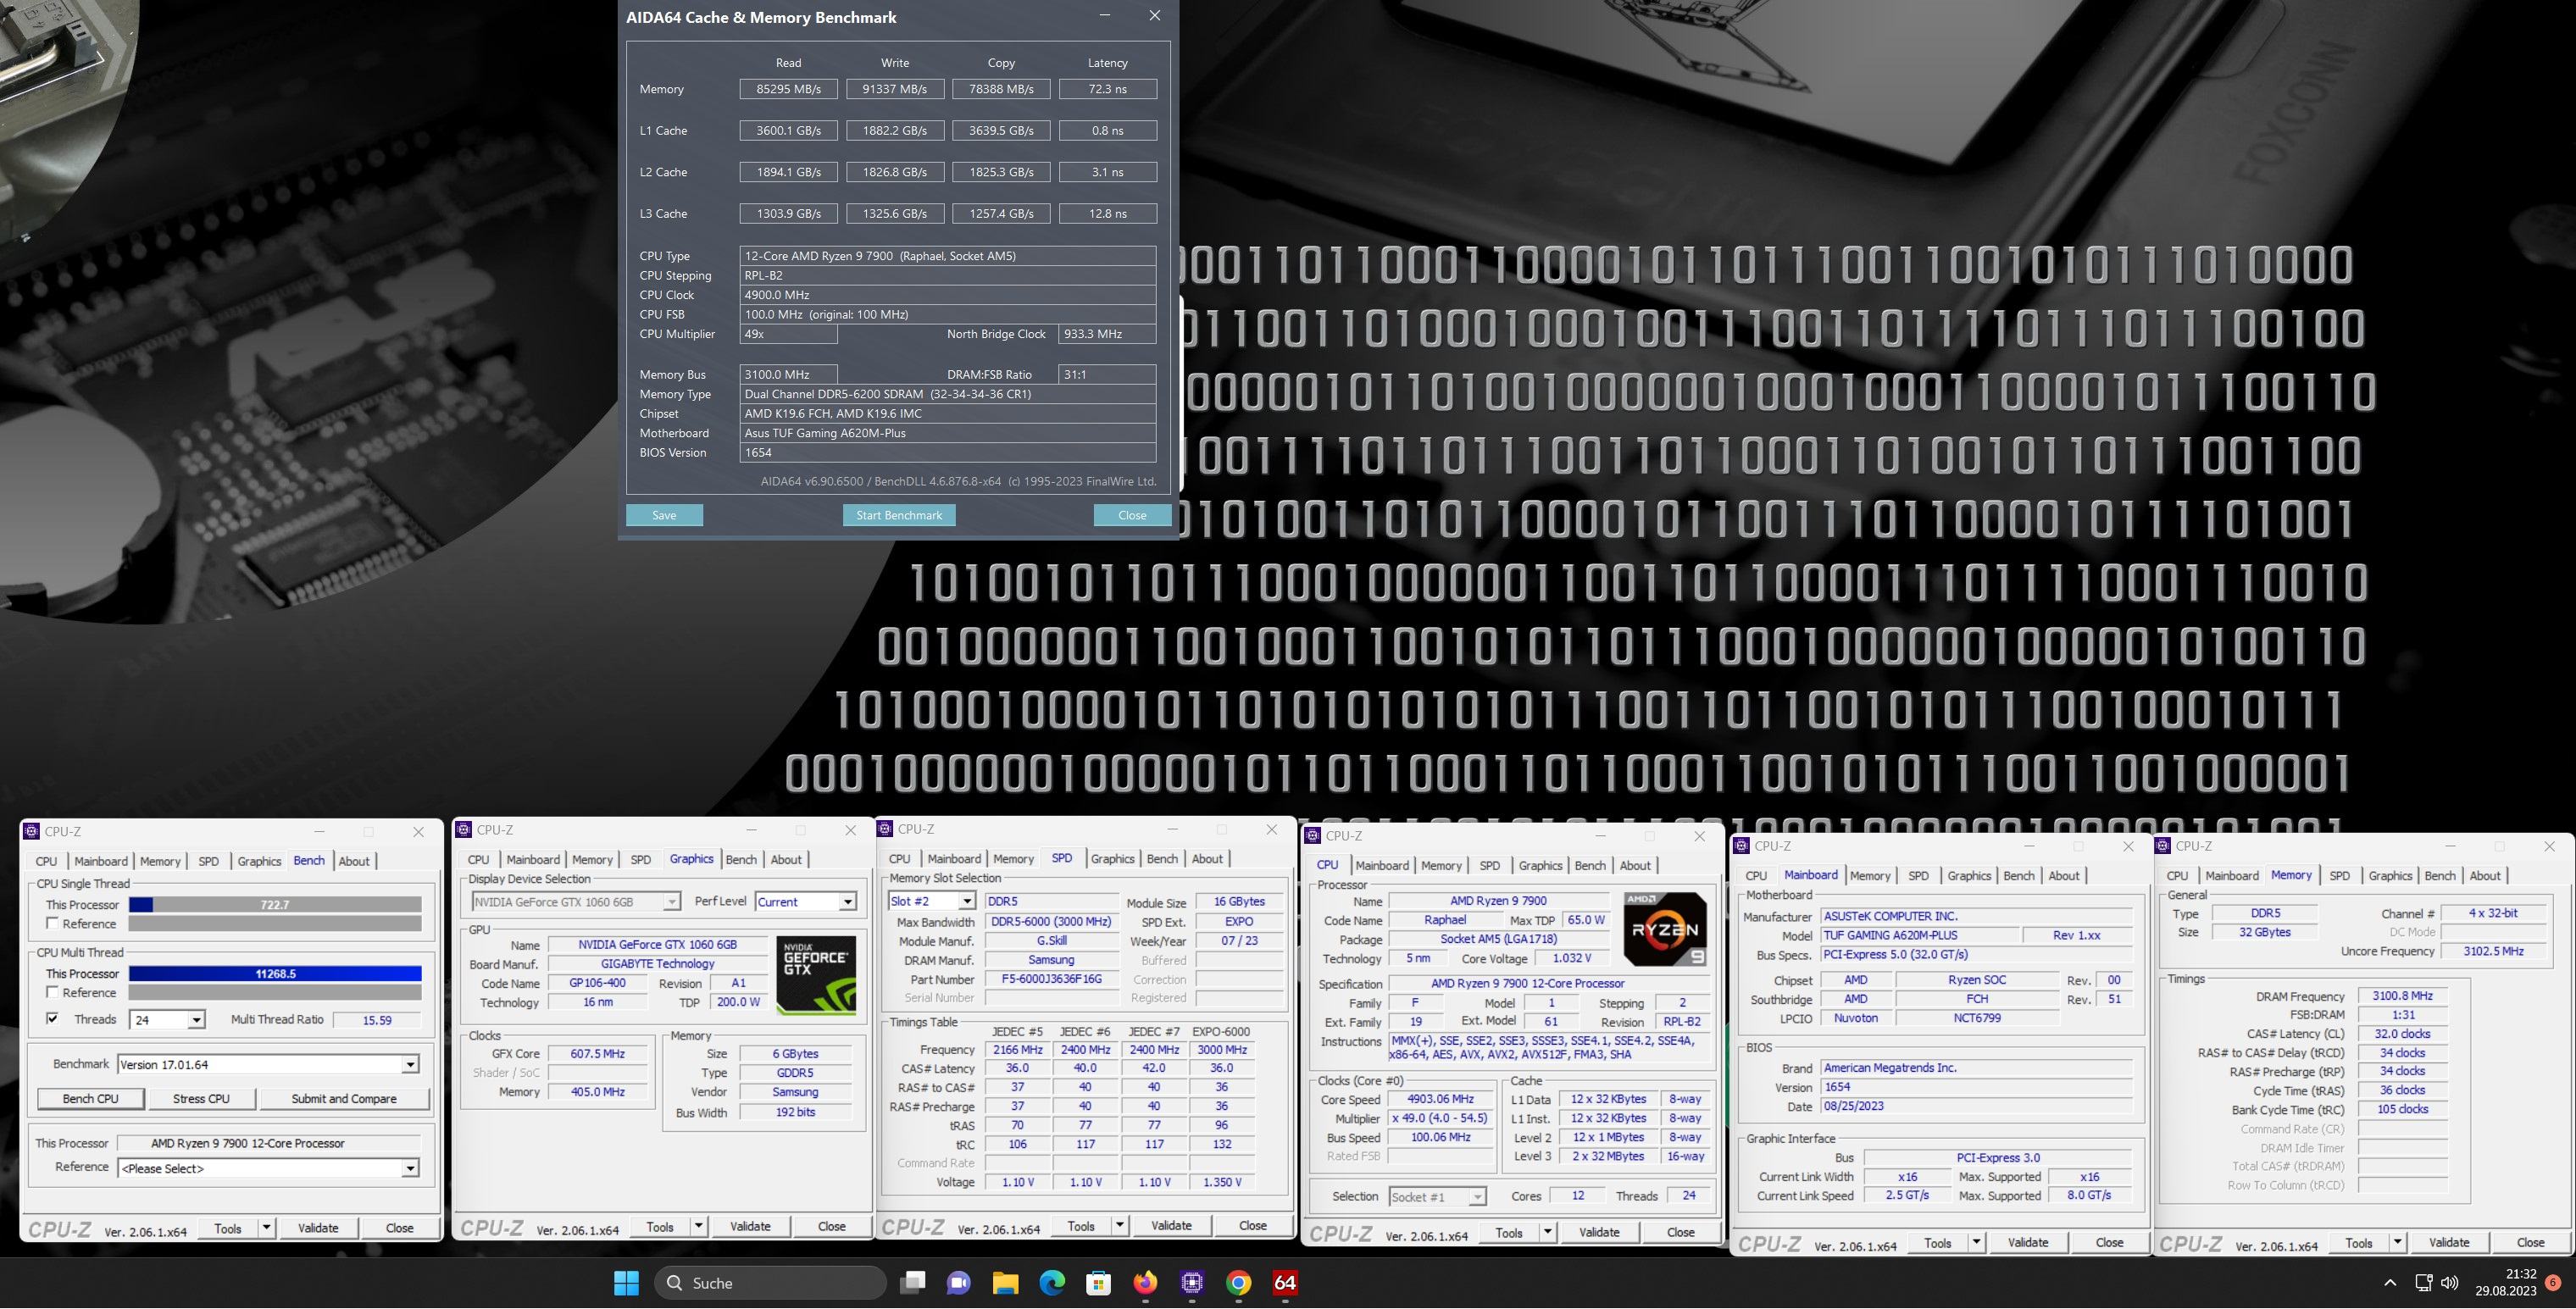Screen dimensions: 2576x1309
Task: Click Tools button in the Mainboard window
Action: point(1937,1243)
